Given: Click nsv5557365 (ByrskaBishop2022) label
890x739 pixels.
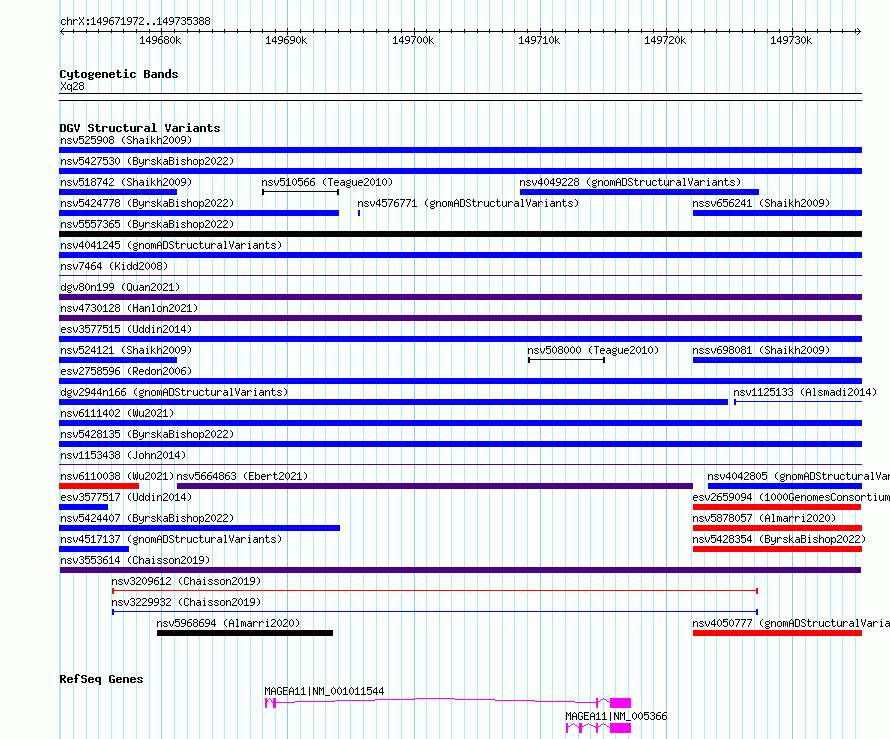Looking at the screenshot, I should coord(147,224).
